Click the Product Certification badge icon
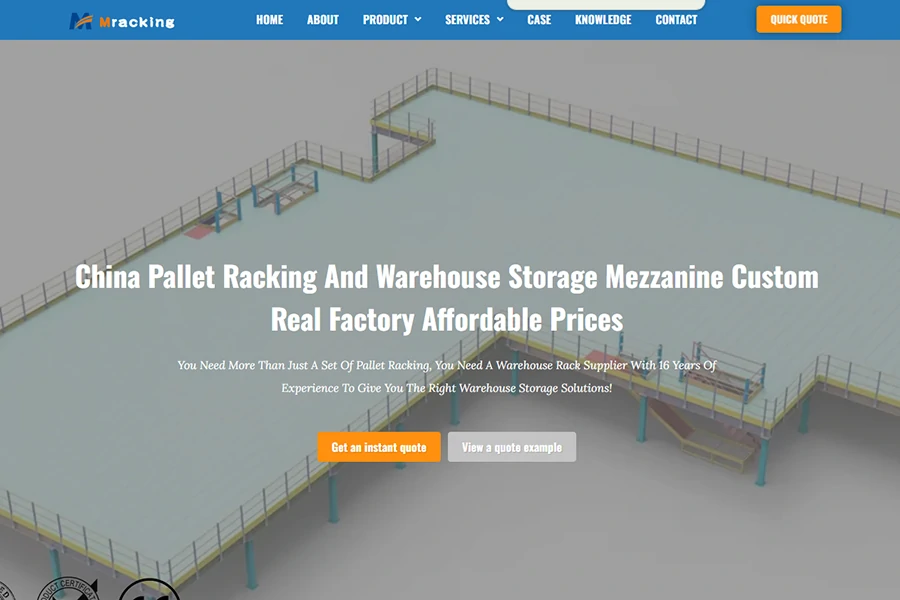 pyautogui.click(x=68, y=589)
